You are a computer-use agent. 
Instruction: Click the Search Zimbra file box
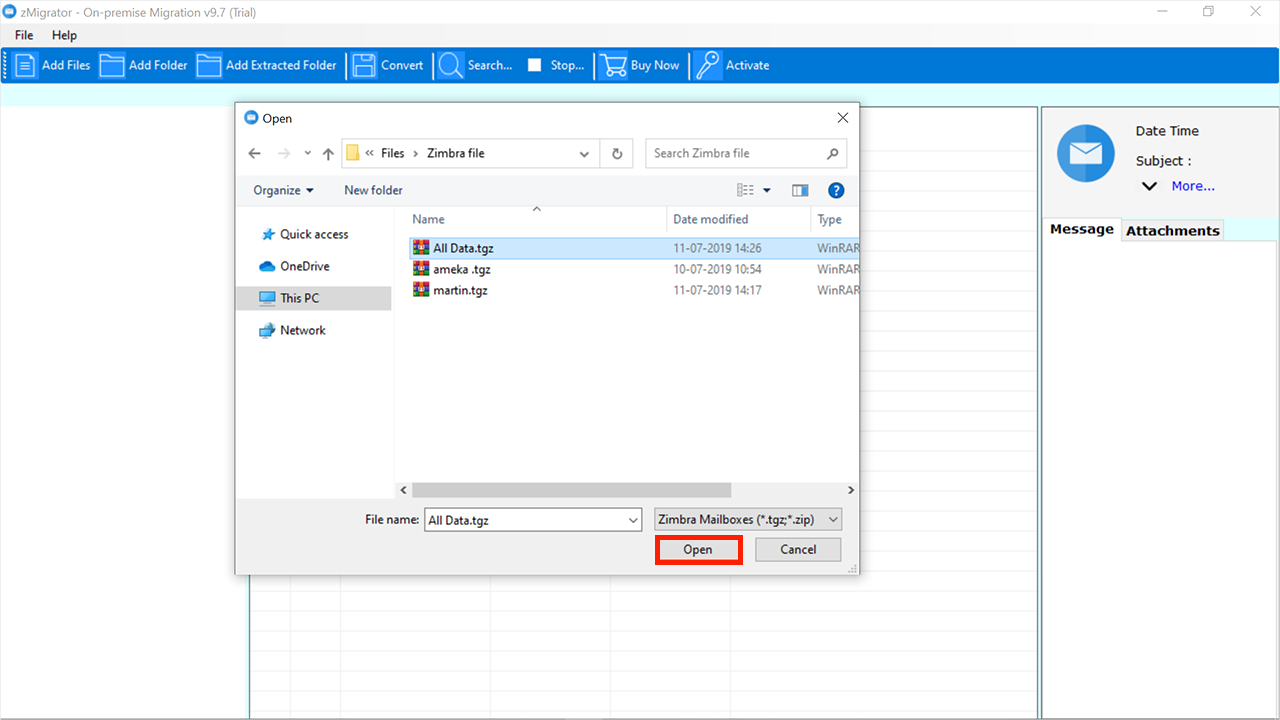[x=746, y=153]
